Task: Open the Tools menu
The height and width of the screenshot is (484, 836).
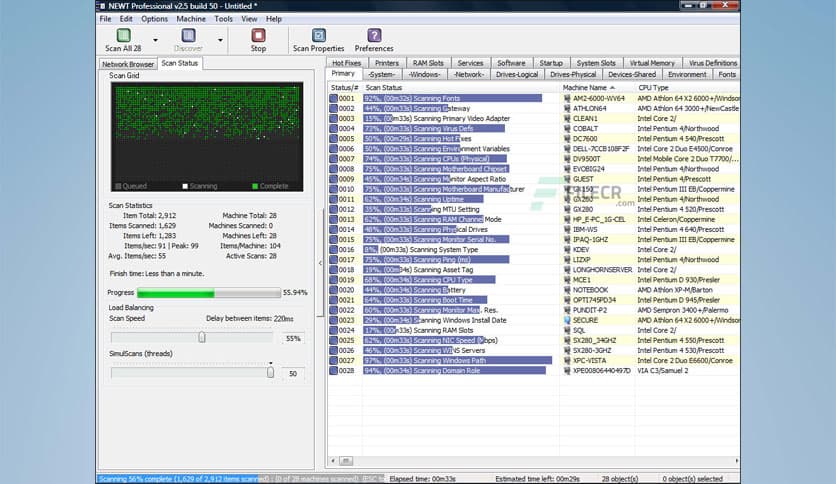Action: pyautogui.click(x=223, y=19)
